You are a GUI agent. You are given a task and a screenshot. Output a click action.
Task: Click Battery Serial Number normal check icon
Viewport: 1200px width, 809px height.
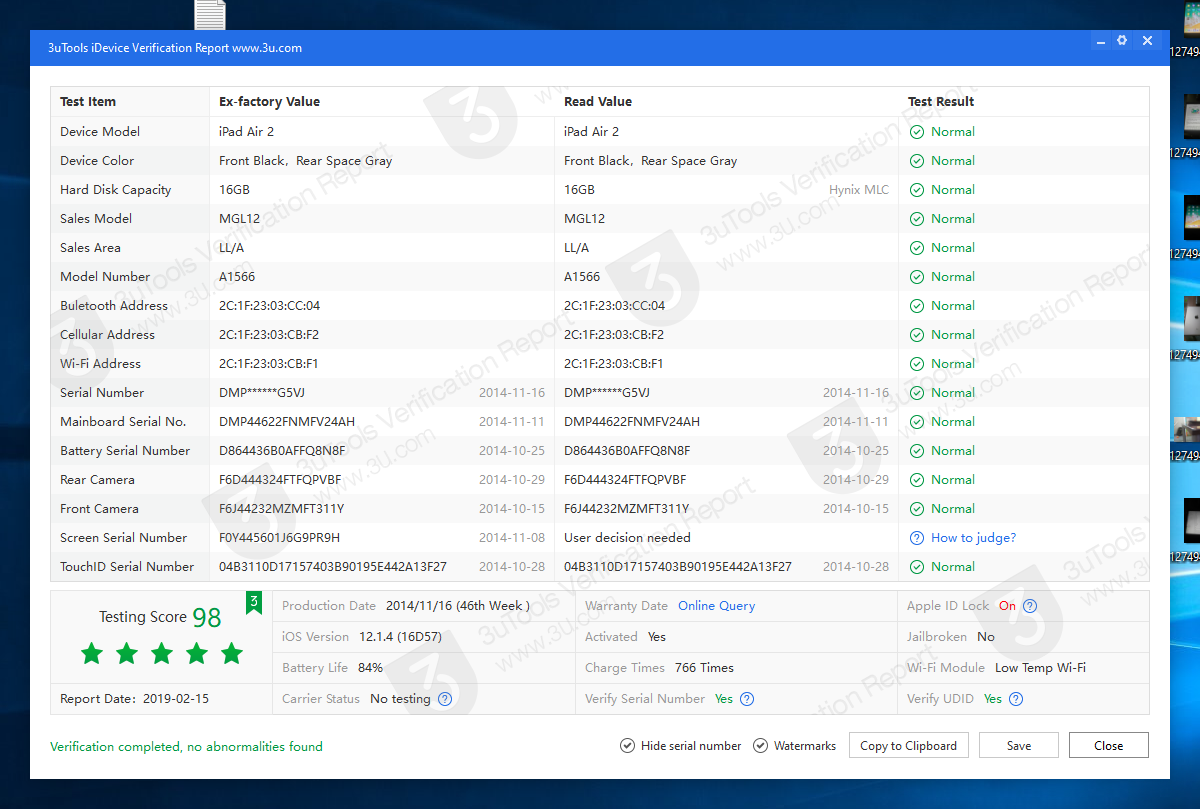point(917,451)
